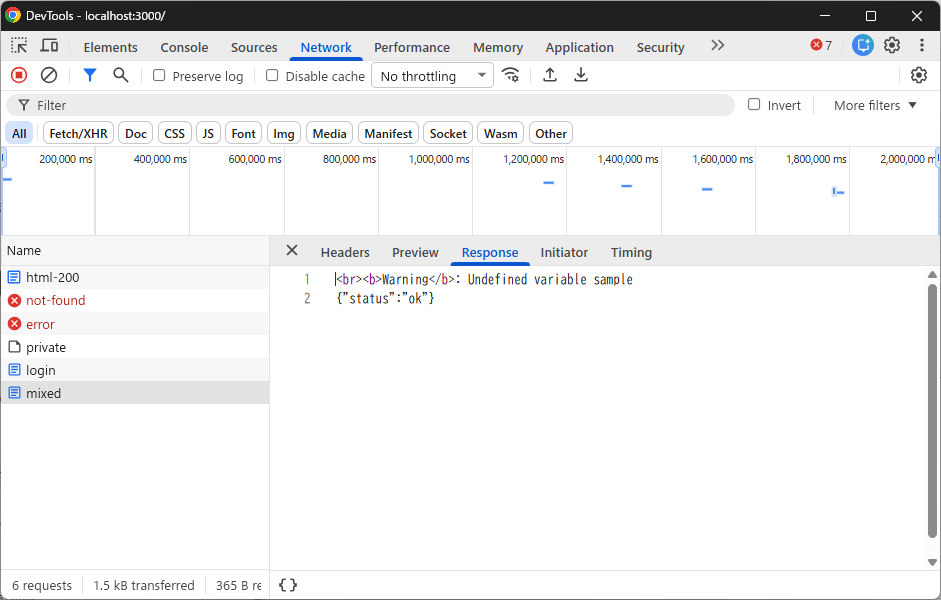Viewport: 941px width, 600px height.
Task: Open the Headers tab
Action: click(345, 253)
